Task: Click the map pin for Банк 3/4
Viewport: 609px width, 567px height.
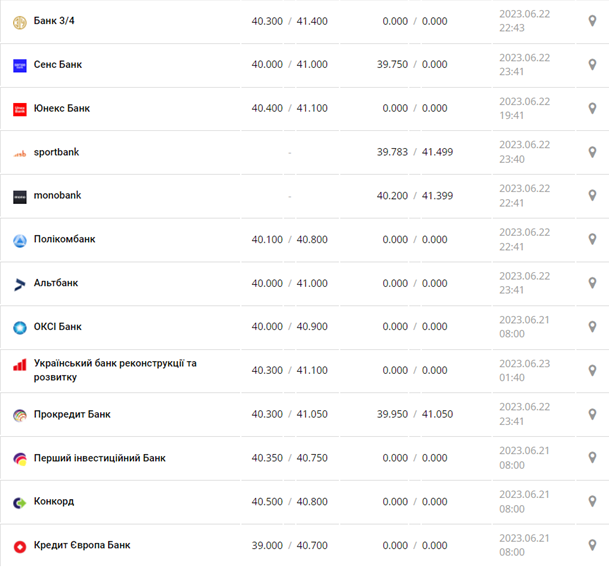Action: pyautogui.click(x=592, y=21)
